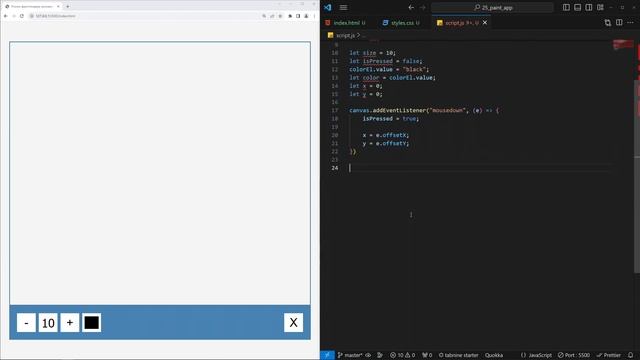This screenshot has width=640, height=360.
Task: Click the brush size value 10
Action: (x=48, y=323)
